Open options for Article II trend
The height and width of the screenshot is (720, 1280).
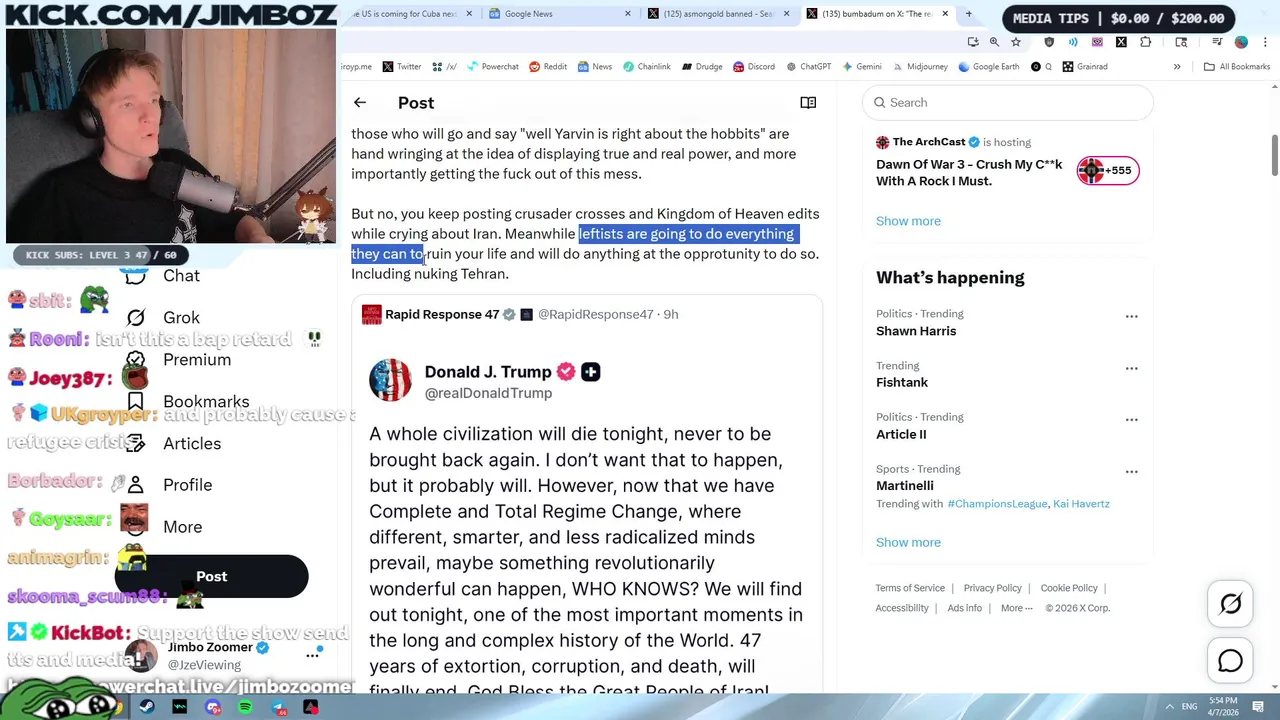click(1131, 419)
